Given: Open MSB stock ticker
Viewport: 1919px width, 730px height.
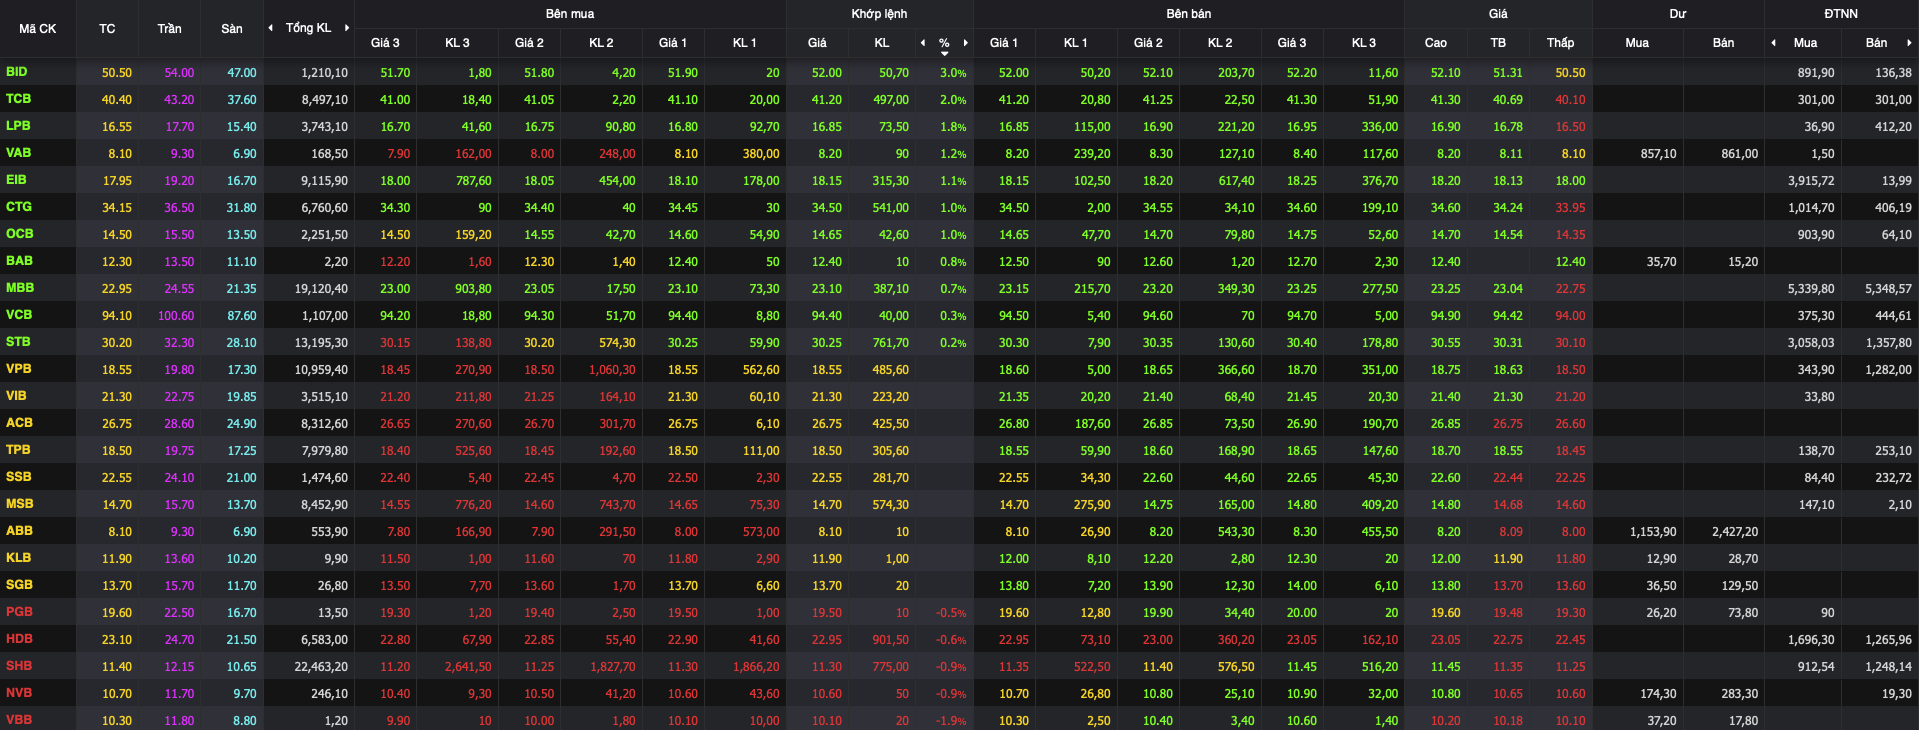Looking at the screenshot, I should pyautogui.click(x=19, y=504).
